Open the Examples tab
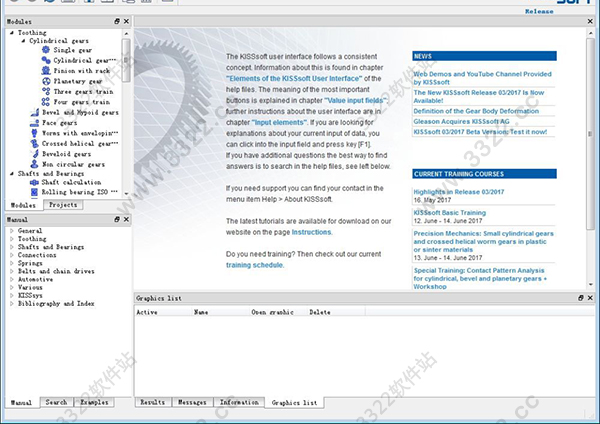 (x=94, y=402)
